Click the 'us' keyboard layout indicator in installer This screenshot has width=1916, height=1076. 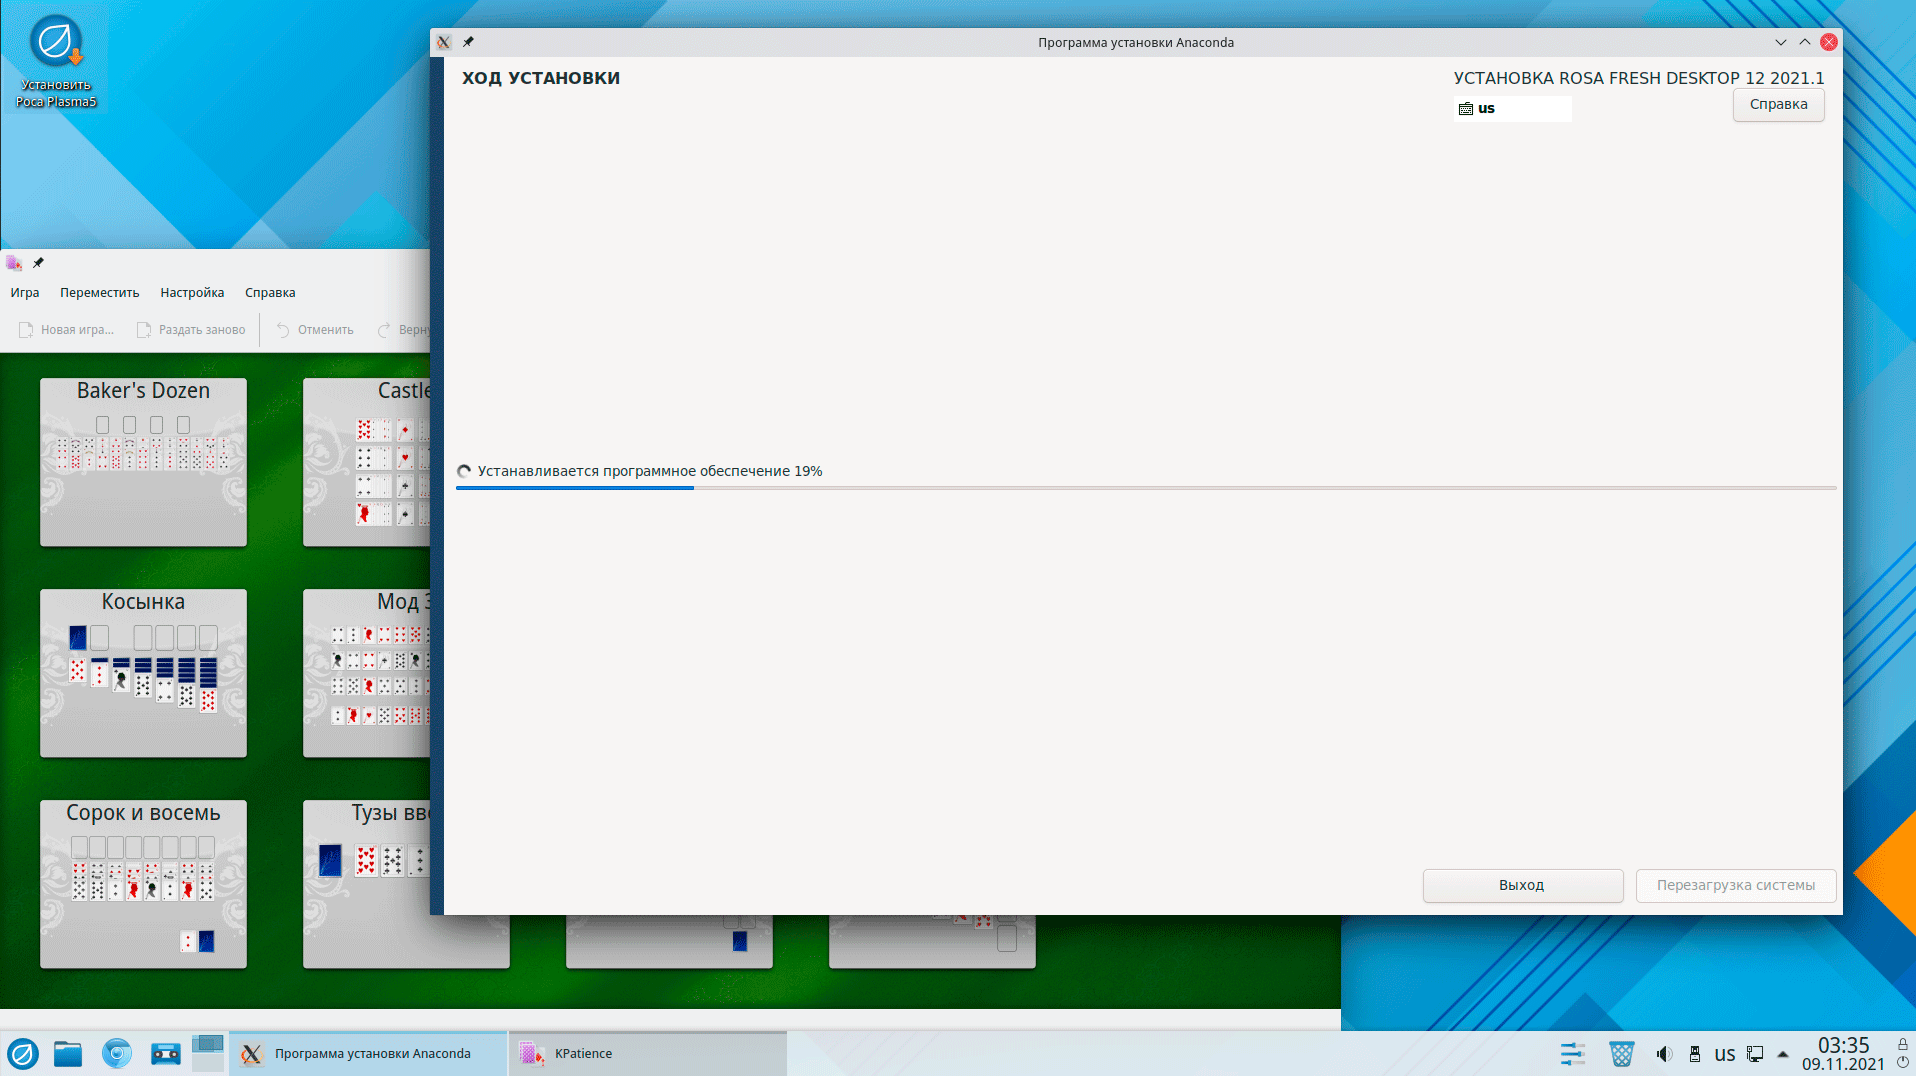(1512, 108)
